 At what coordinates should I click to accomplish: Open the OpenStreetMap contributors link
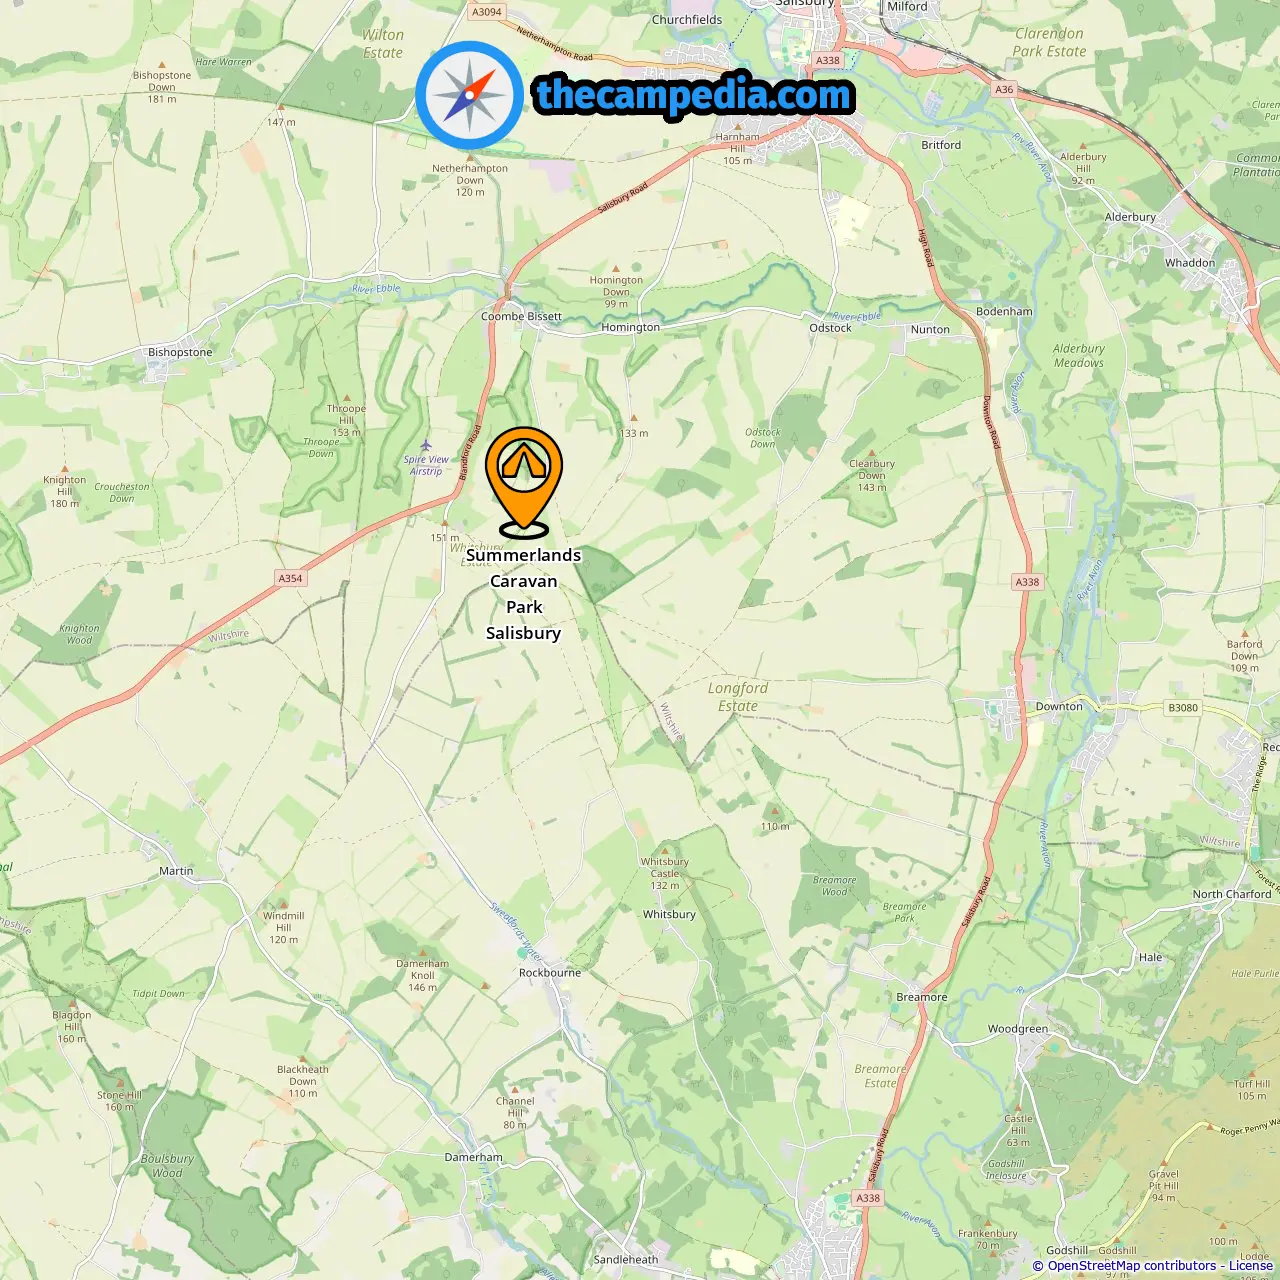pos(1133,1265)
